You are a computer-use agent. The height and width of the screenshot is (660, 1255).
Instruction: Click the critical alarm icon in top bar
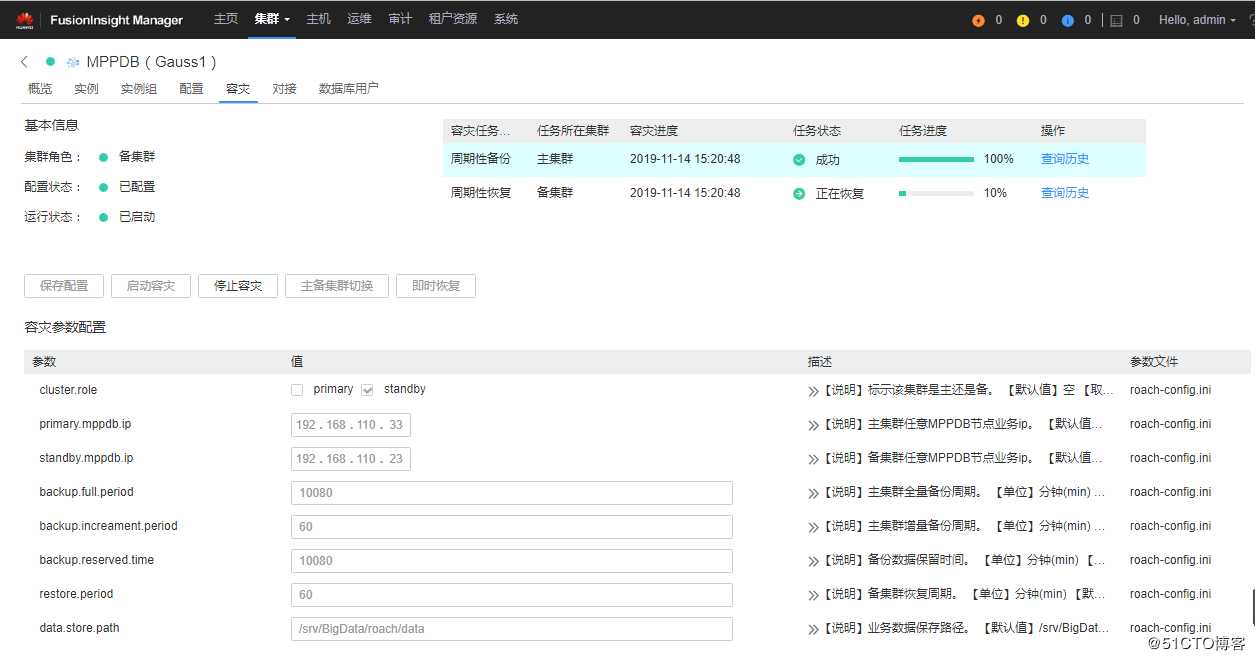pyautogui.click(x=977, y=19)
